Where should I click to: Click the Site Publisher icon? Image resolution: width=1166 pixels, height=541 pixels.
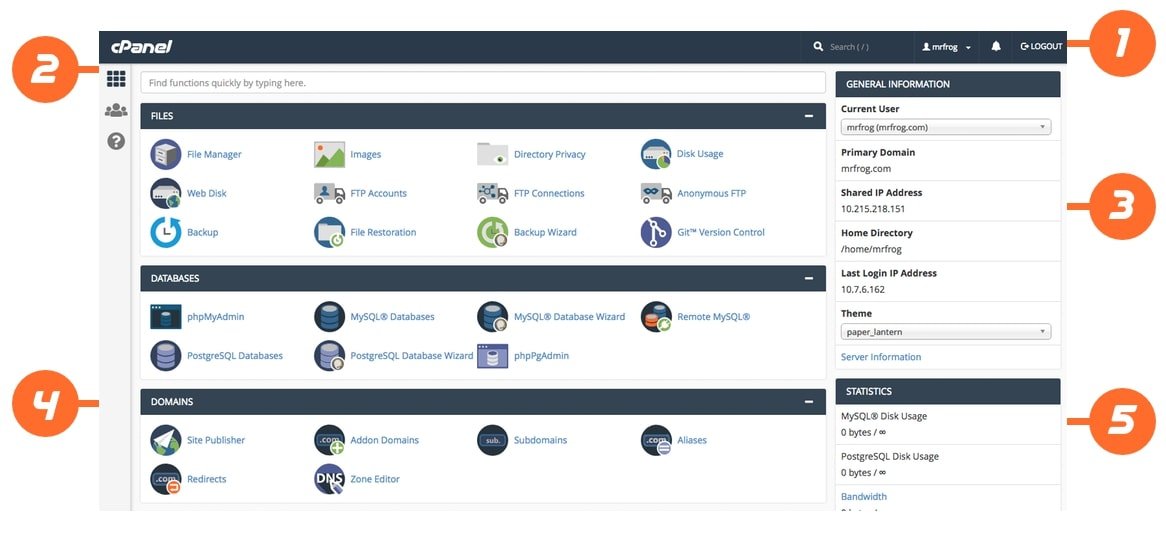[166, 440]
